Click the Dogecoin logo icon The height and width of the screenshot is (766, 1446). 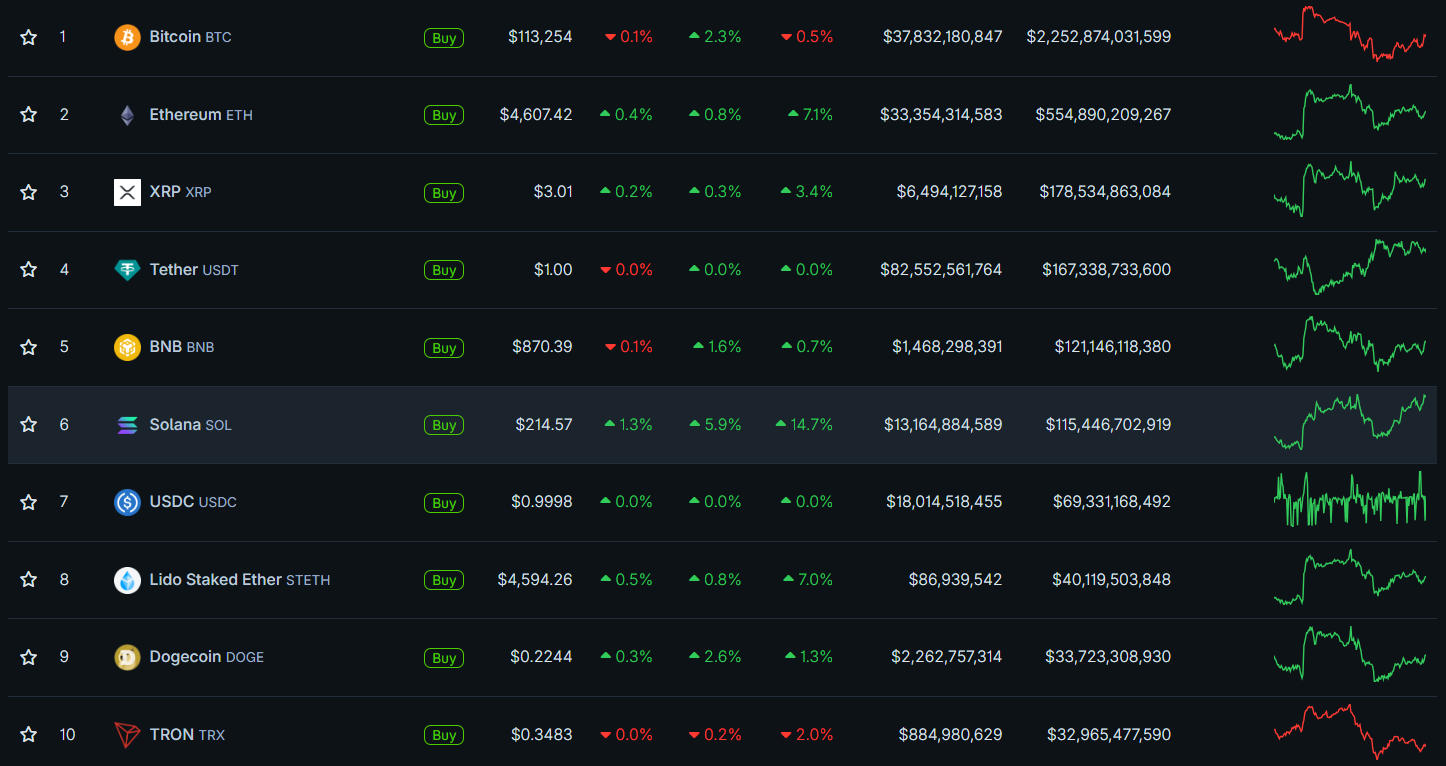coord(127,657)
